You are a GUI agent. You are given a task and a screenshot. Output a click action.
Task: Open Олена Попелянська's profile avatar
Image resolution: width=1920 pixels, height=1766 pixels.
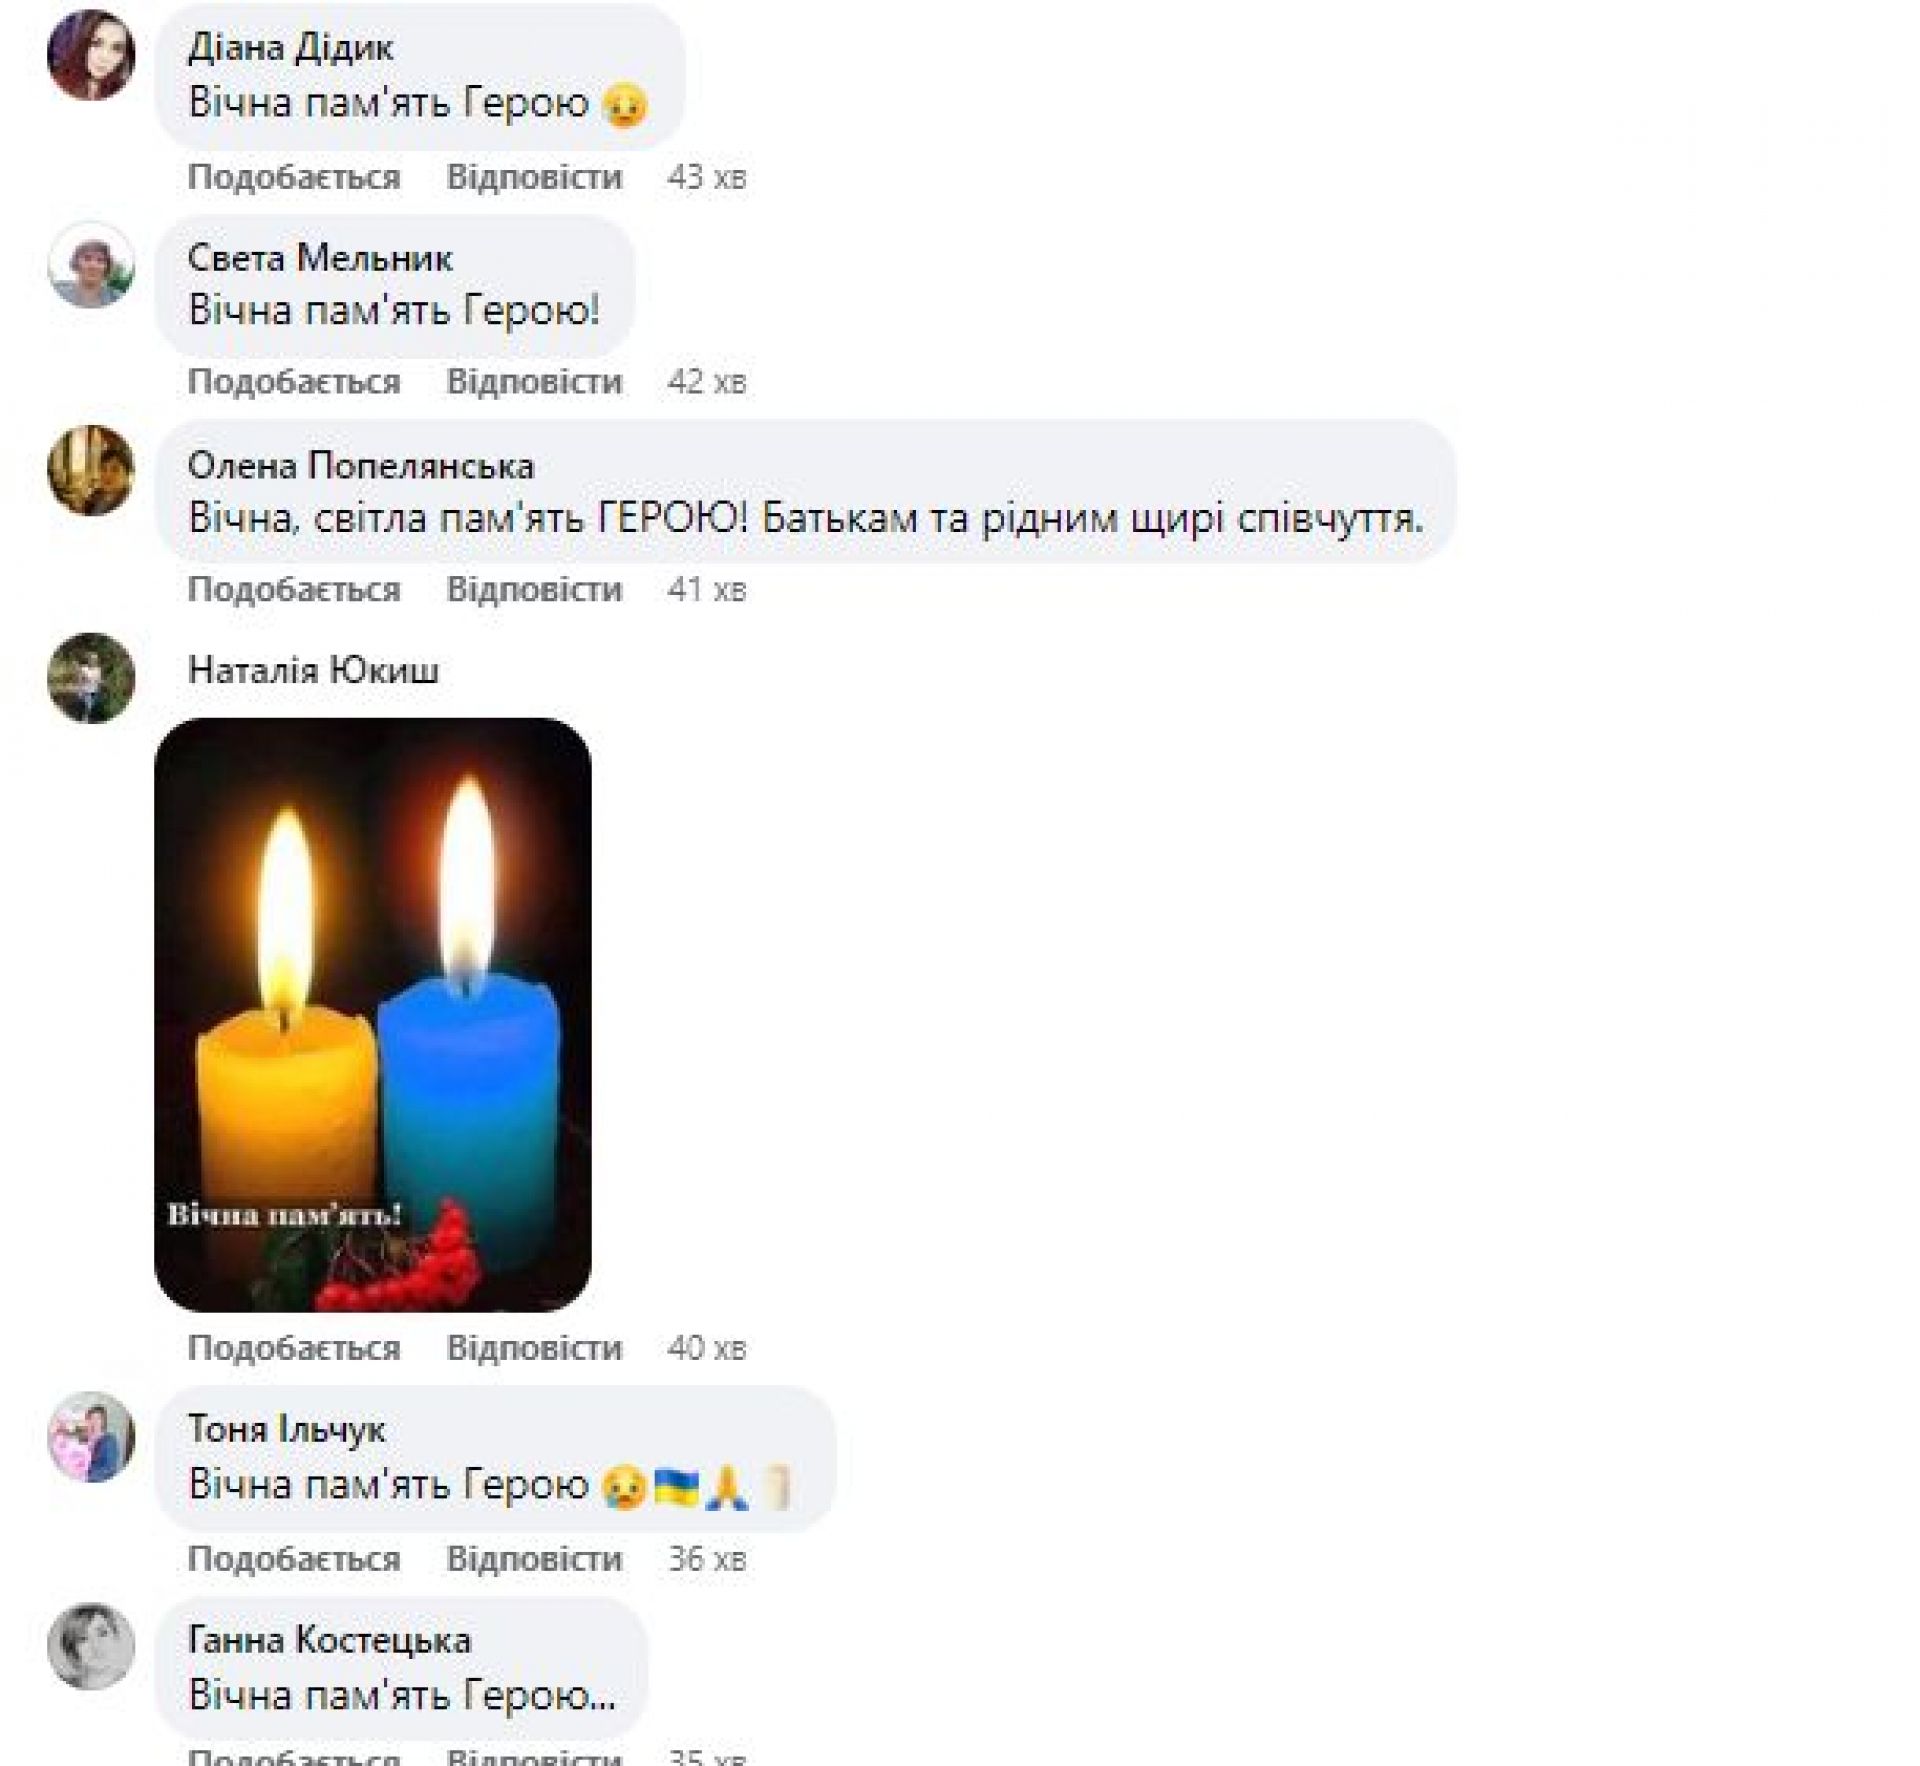tap(91, 471)
